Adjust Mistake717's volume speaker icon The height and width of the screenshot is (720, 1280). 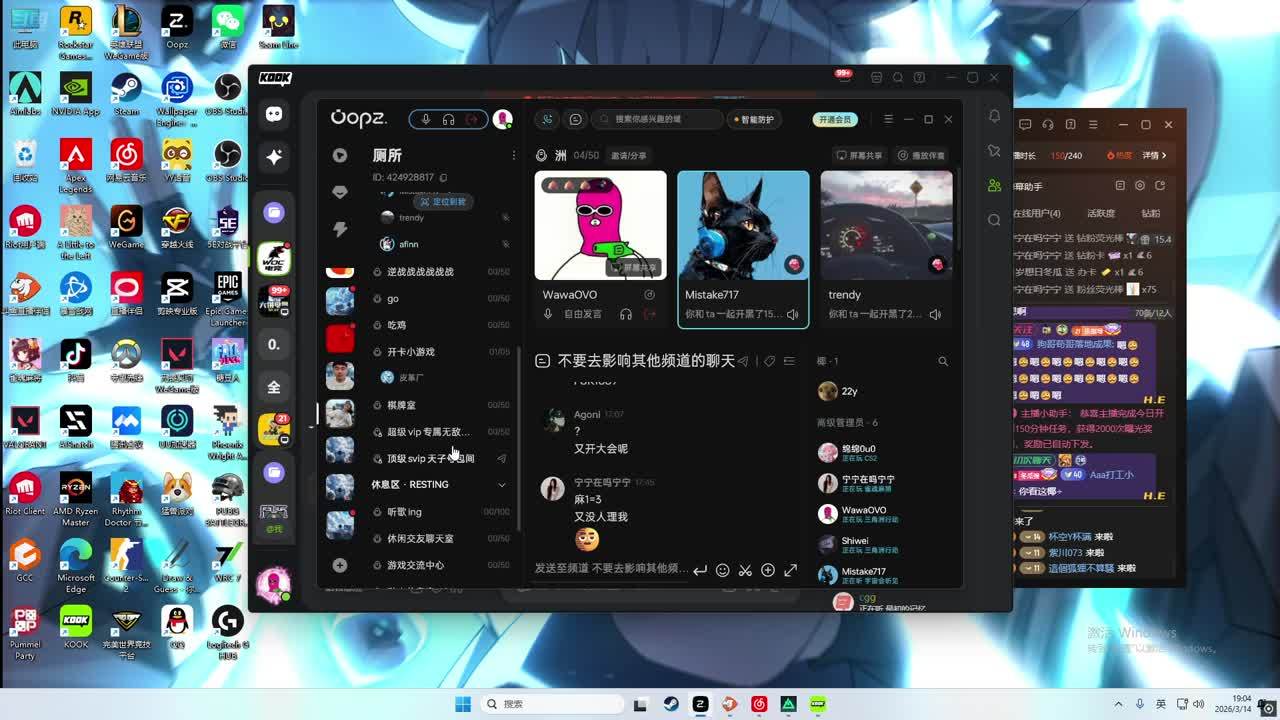tap(792, 314)
